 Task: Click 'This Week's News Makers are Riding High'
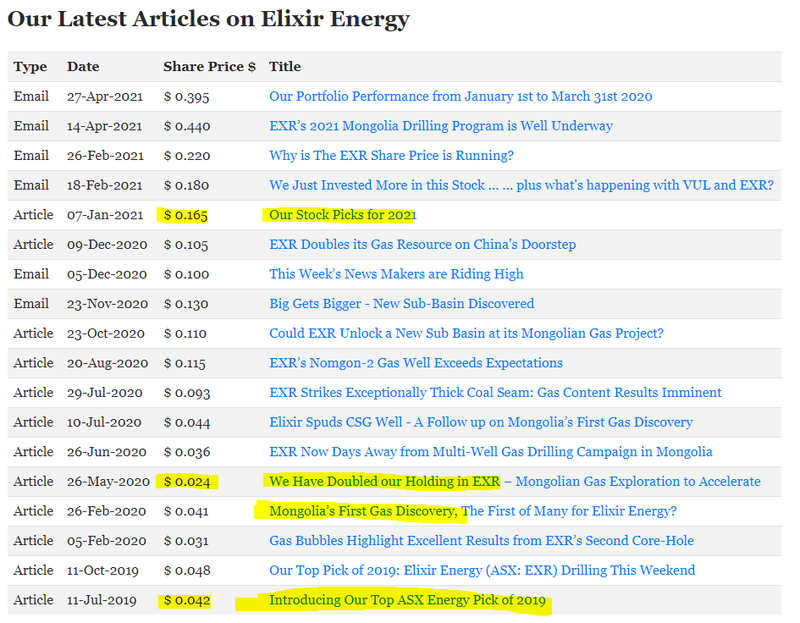[396, 274]
